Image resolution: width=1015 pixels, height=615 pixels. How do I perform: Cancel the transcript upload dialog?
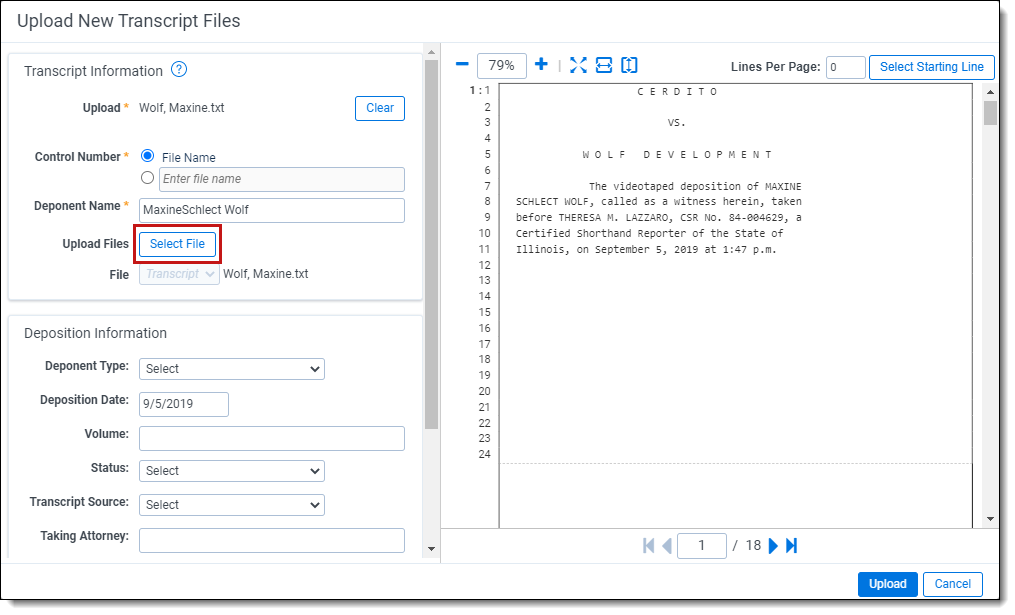(952, 584)
